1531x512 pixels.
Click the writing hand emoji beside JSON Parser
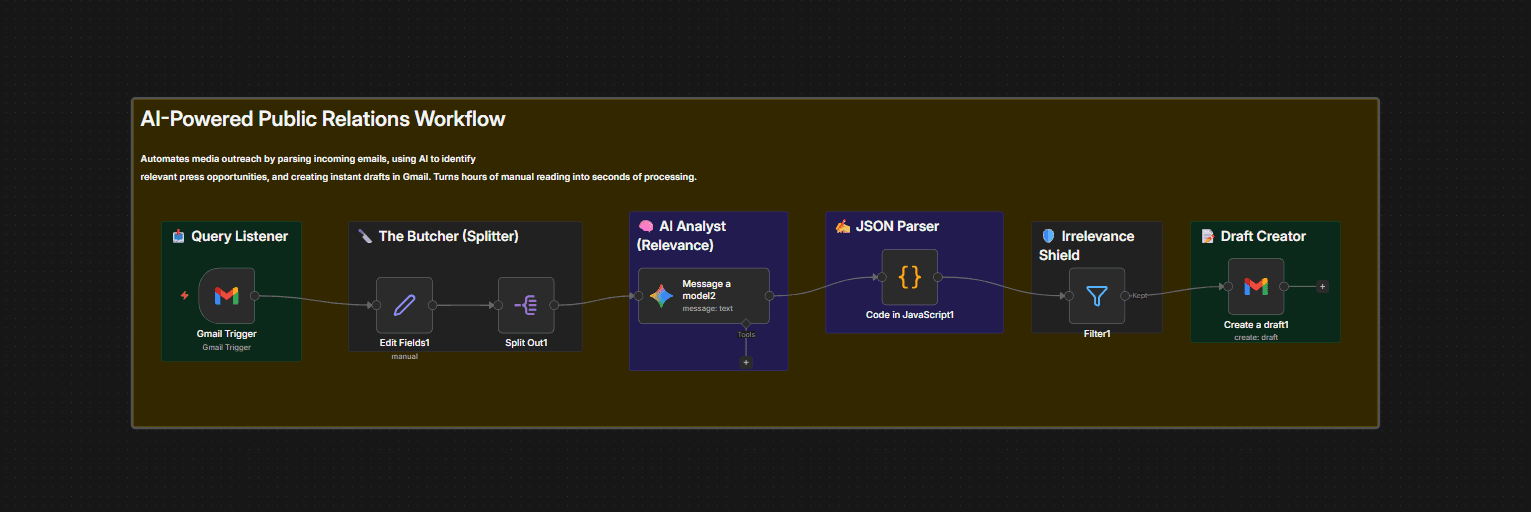(842, 227)
